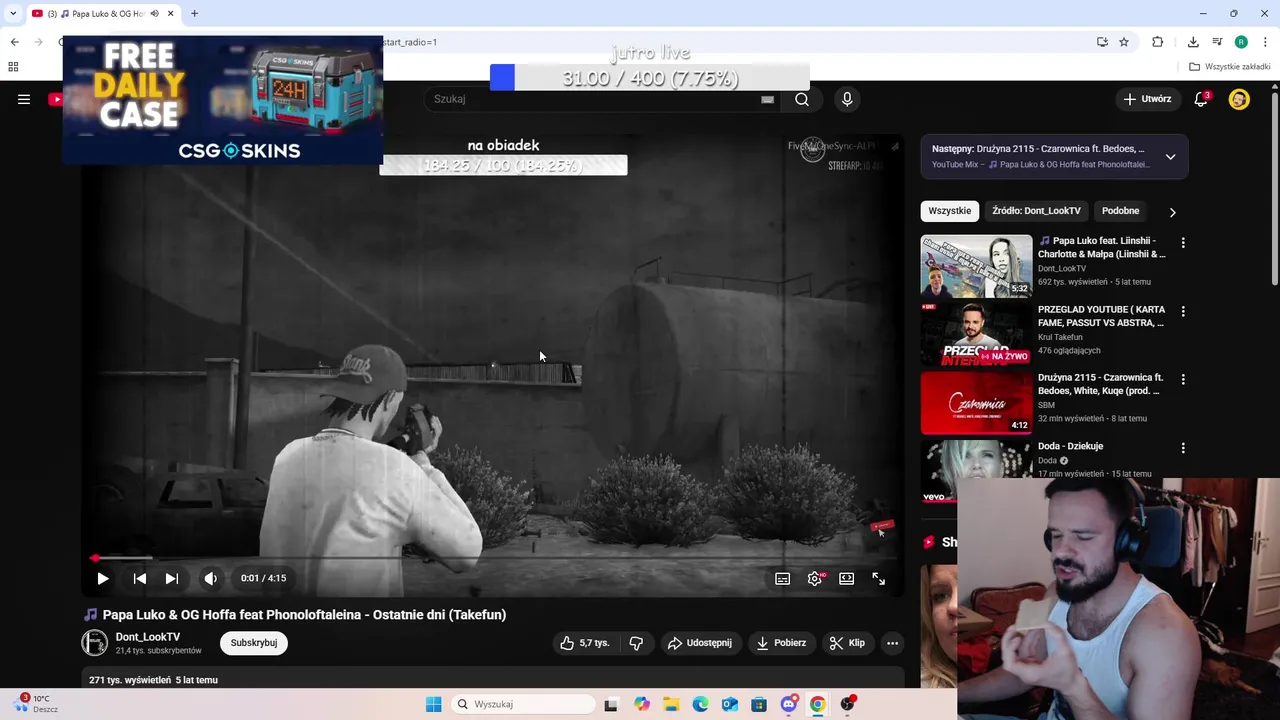Open a new Chrome tab
The width and height of the screenshot is (1280, 720).
click(x=194, y=13)
